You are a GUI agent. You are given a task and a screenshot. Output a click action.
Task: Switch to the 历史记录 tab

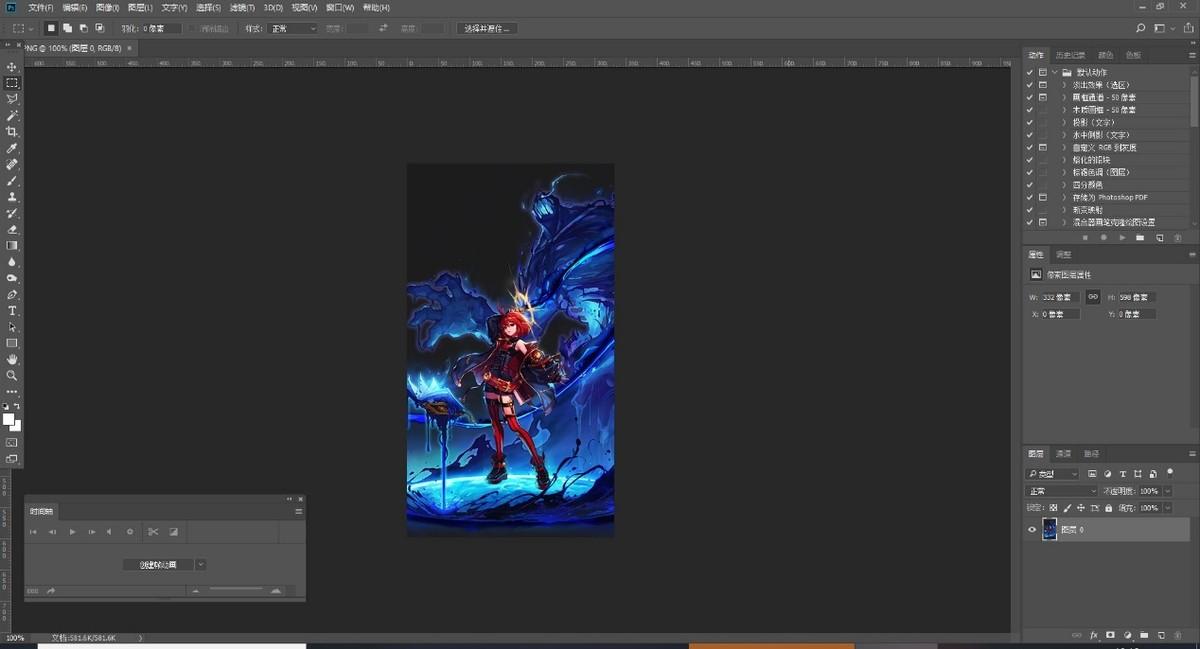pyautogui.click(x=1070, y=55)
